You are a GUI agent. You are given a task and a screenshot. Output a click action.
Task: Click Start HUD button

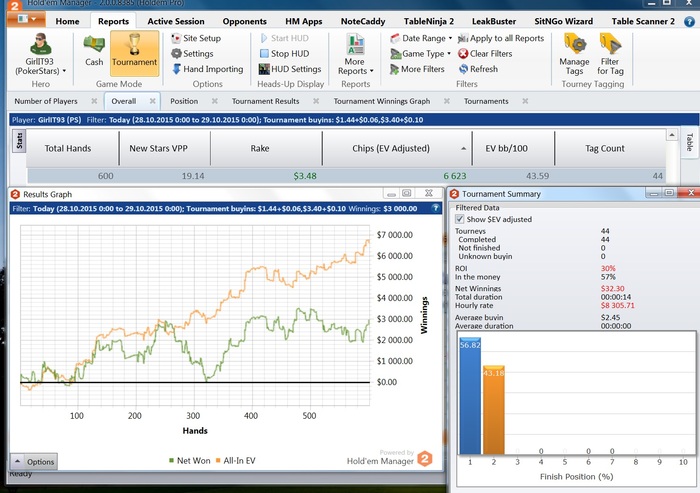[284, 38]
